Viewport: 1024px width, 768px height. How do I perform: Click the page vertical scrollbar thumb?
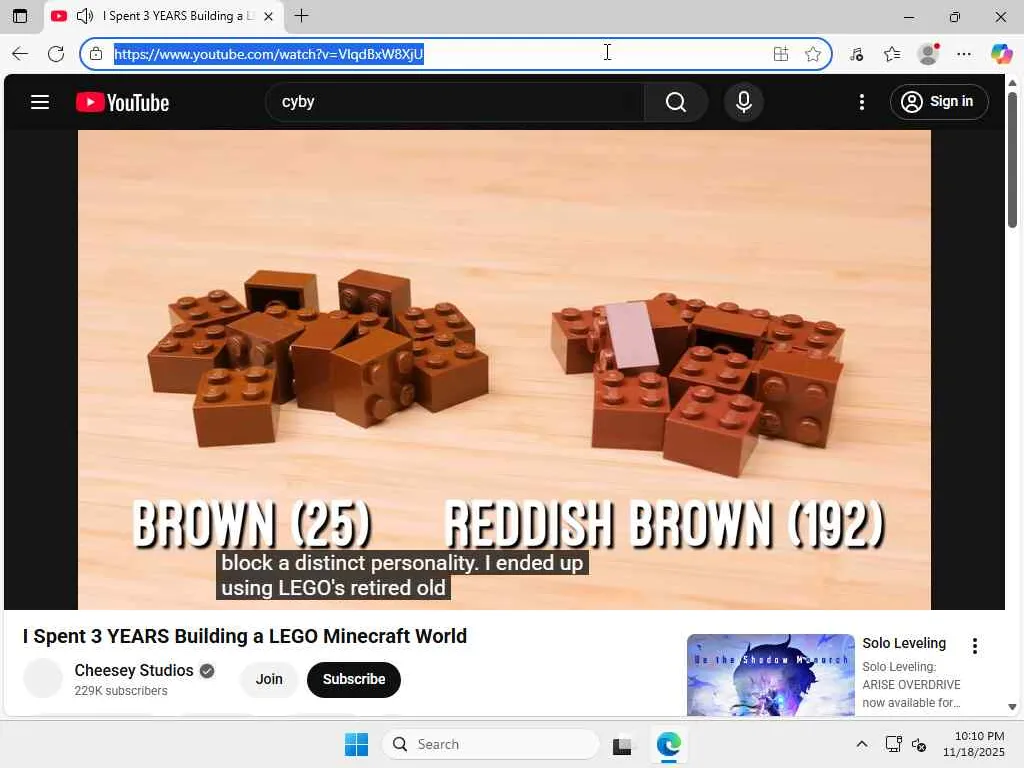click(1012, 159)
